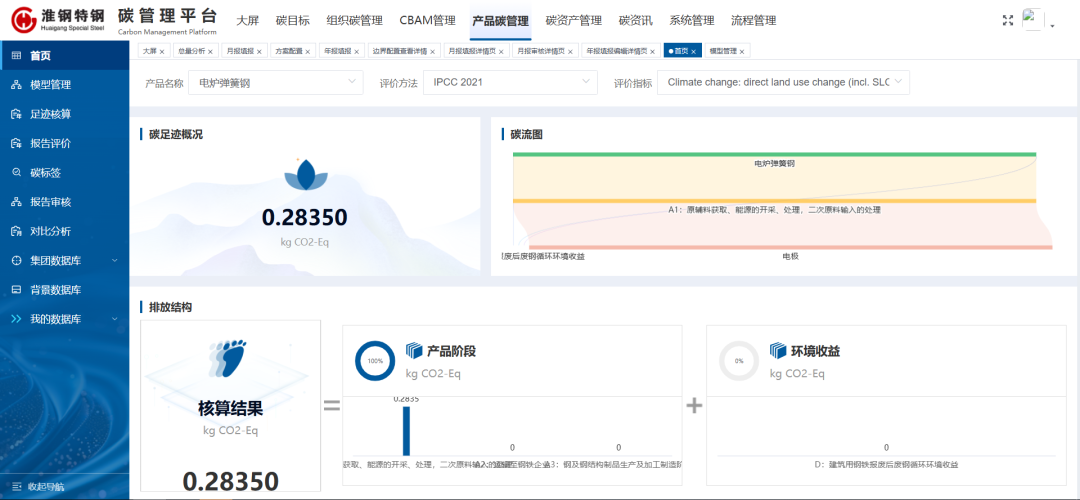This screenshot has height=500, width=1080.
Task: Open the 碳资讯 top menu
Action: [635, 21]
